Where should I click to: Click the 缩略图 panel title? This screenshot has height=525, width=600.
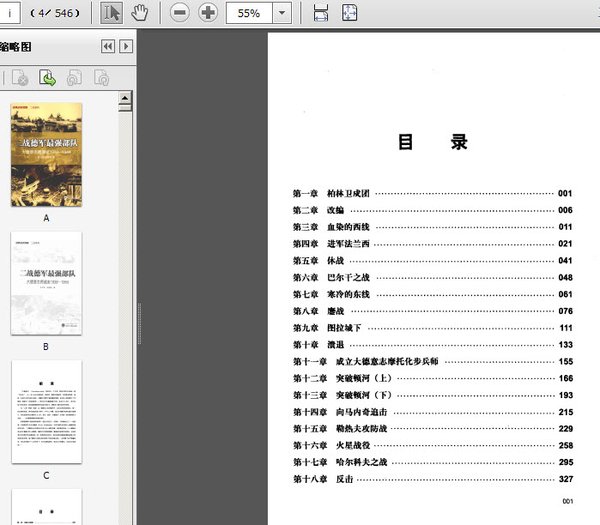15,47
